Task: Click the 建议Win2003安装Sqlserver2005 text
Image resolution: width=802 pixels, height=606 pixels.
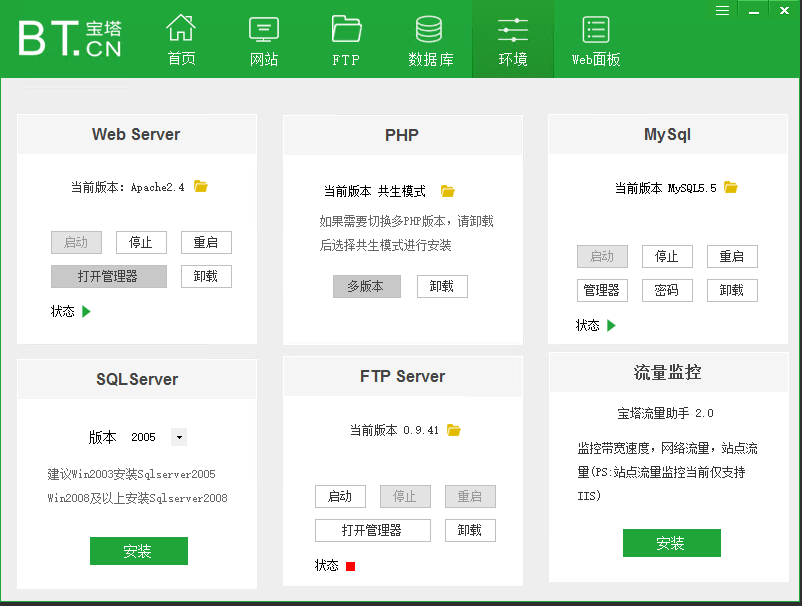Action: (x=131, y=474)
